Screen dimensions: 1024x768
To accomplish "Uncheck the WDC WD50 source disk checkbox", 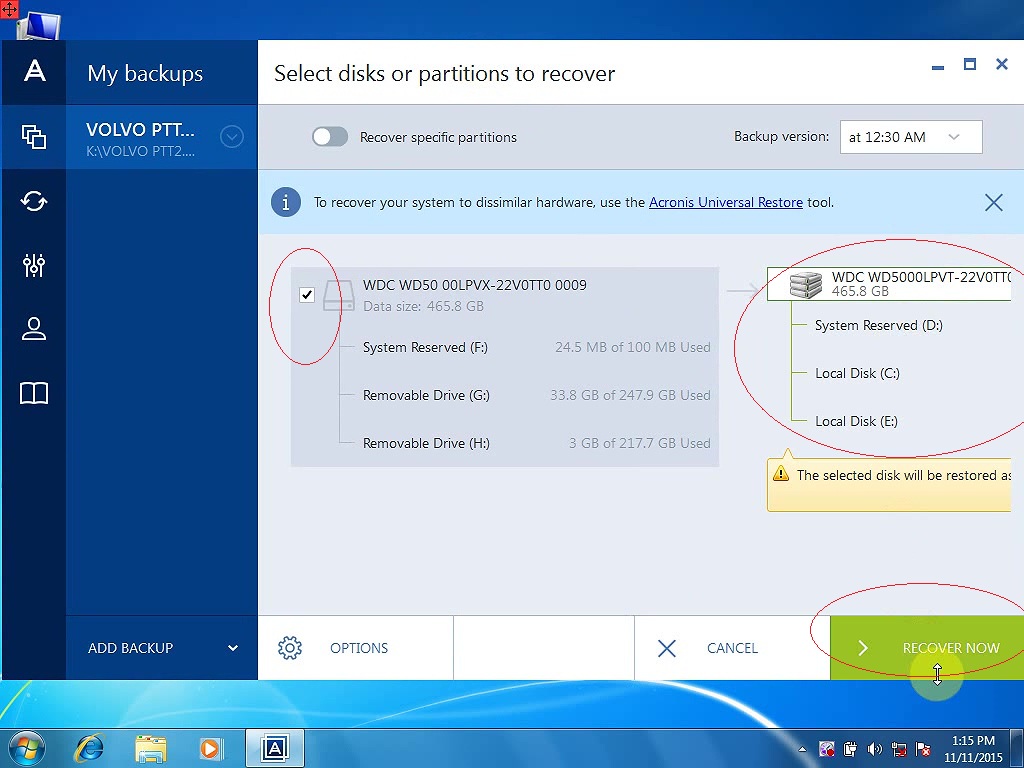I will pyautogui.click(x=307, y=295).
